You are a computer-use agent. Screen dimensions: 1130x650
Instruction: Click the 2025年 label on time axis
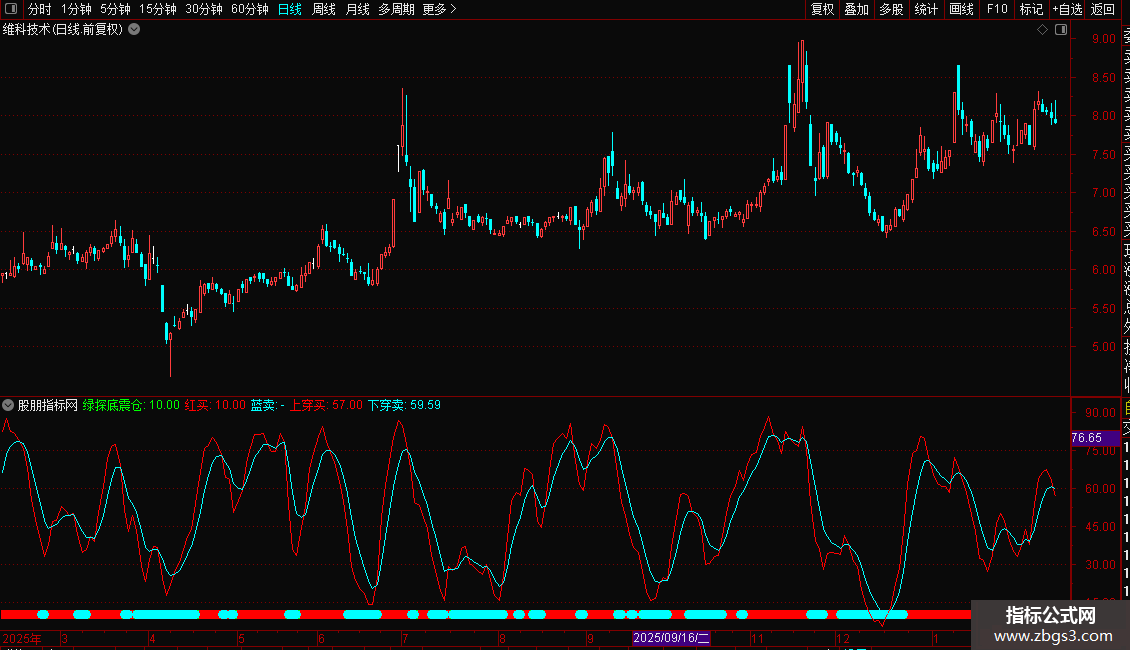(22, 638)
